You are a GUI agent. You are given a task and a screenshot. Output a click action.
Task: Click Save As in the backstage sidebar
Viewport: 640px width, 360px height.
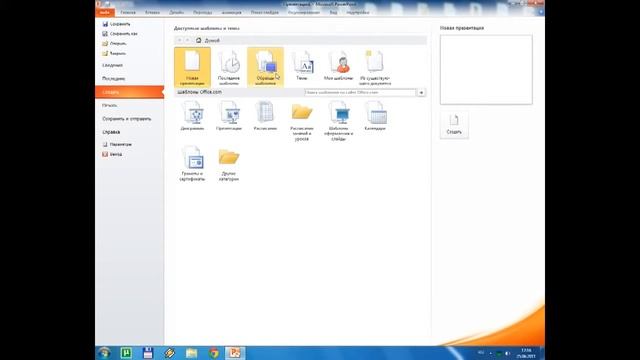pos(119,34)
